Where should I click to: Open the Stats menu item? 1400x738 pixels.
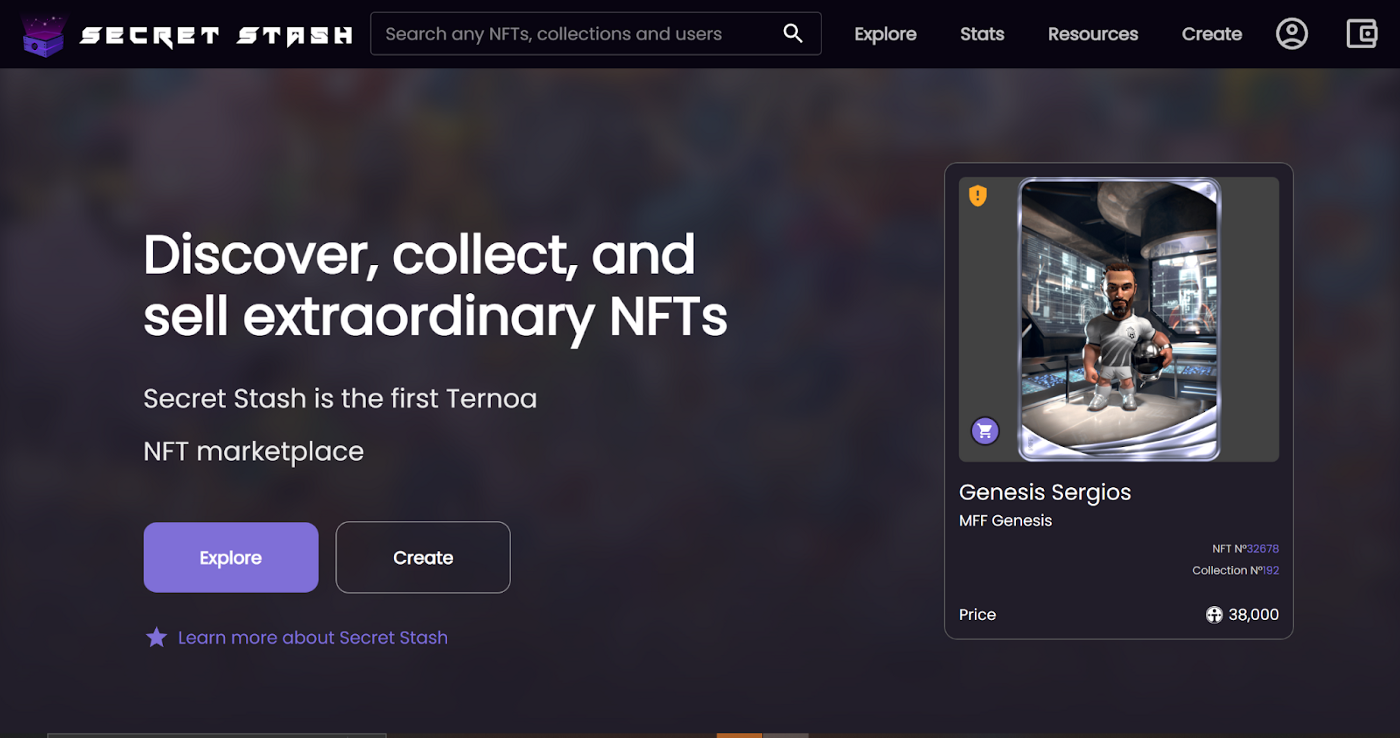point(982,34)
